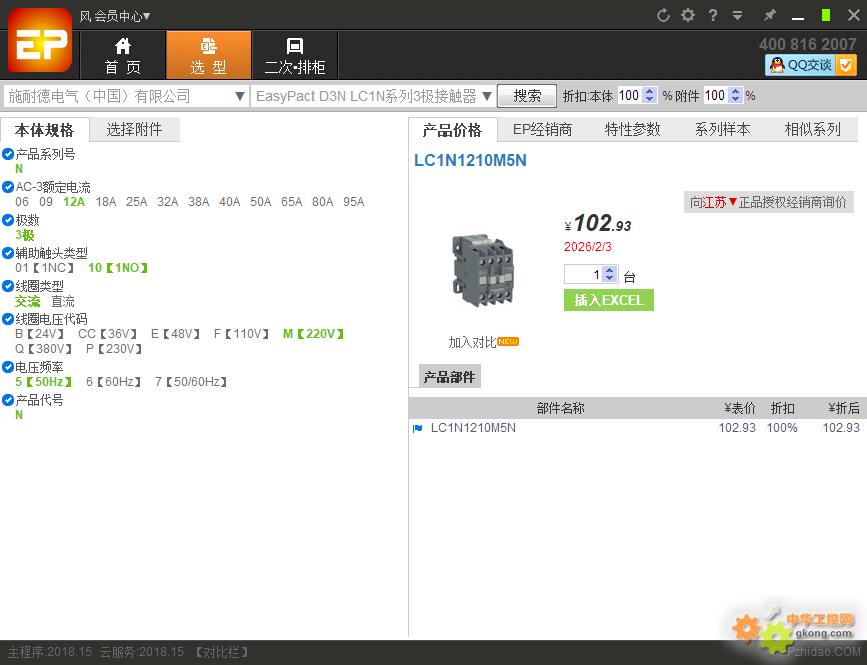Click the pin icon in the title bar
867x665 pixels.
(768, 15)
